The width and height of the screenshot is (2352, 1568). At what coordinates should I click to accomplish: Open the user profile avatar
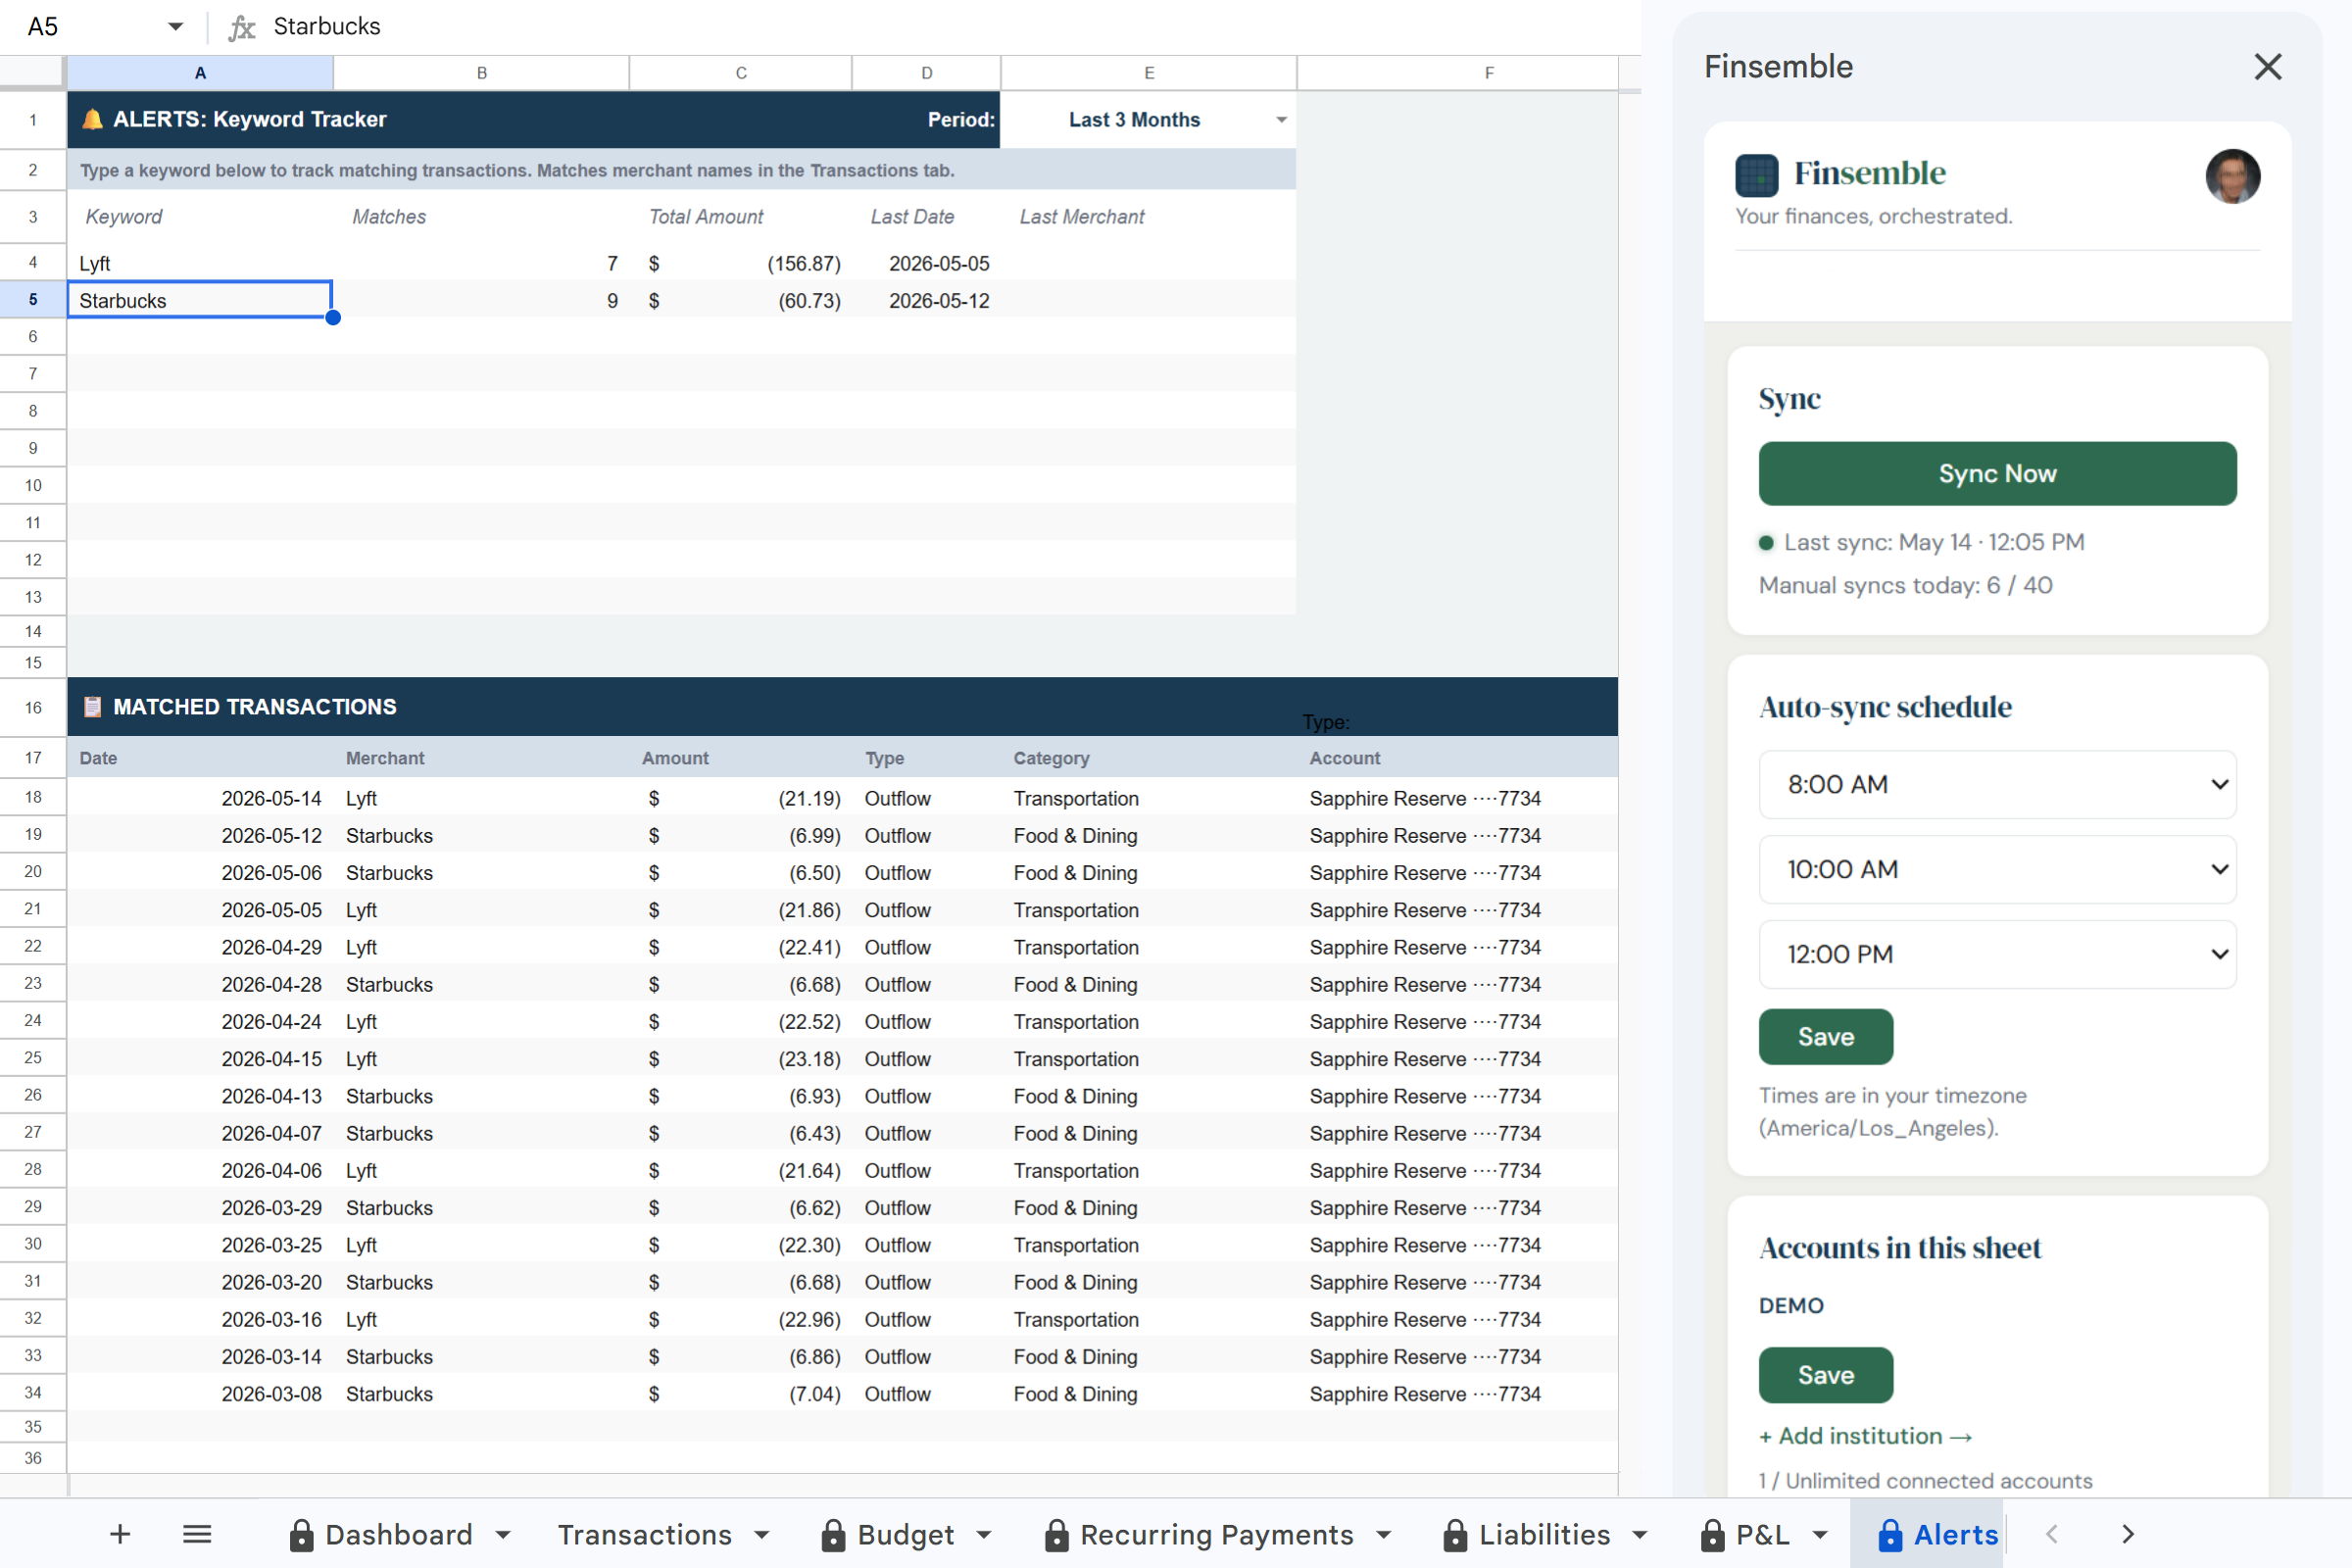click(x=2232, y=176)
